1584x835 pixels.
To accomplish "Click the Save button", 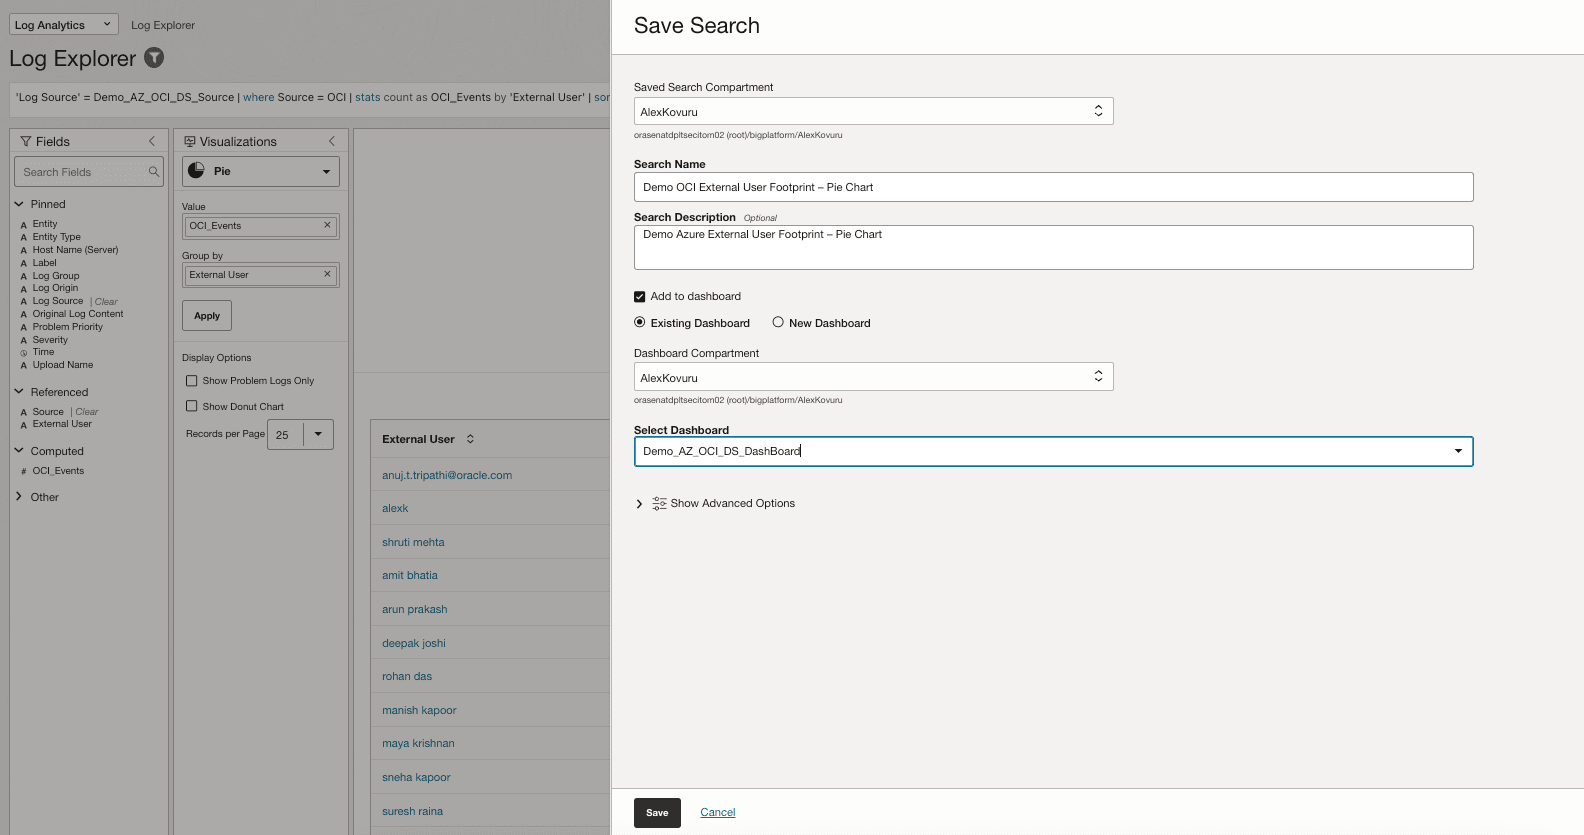I will 657,812.
